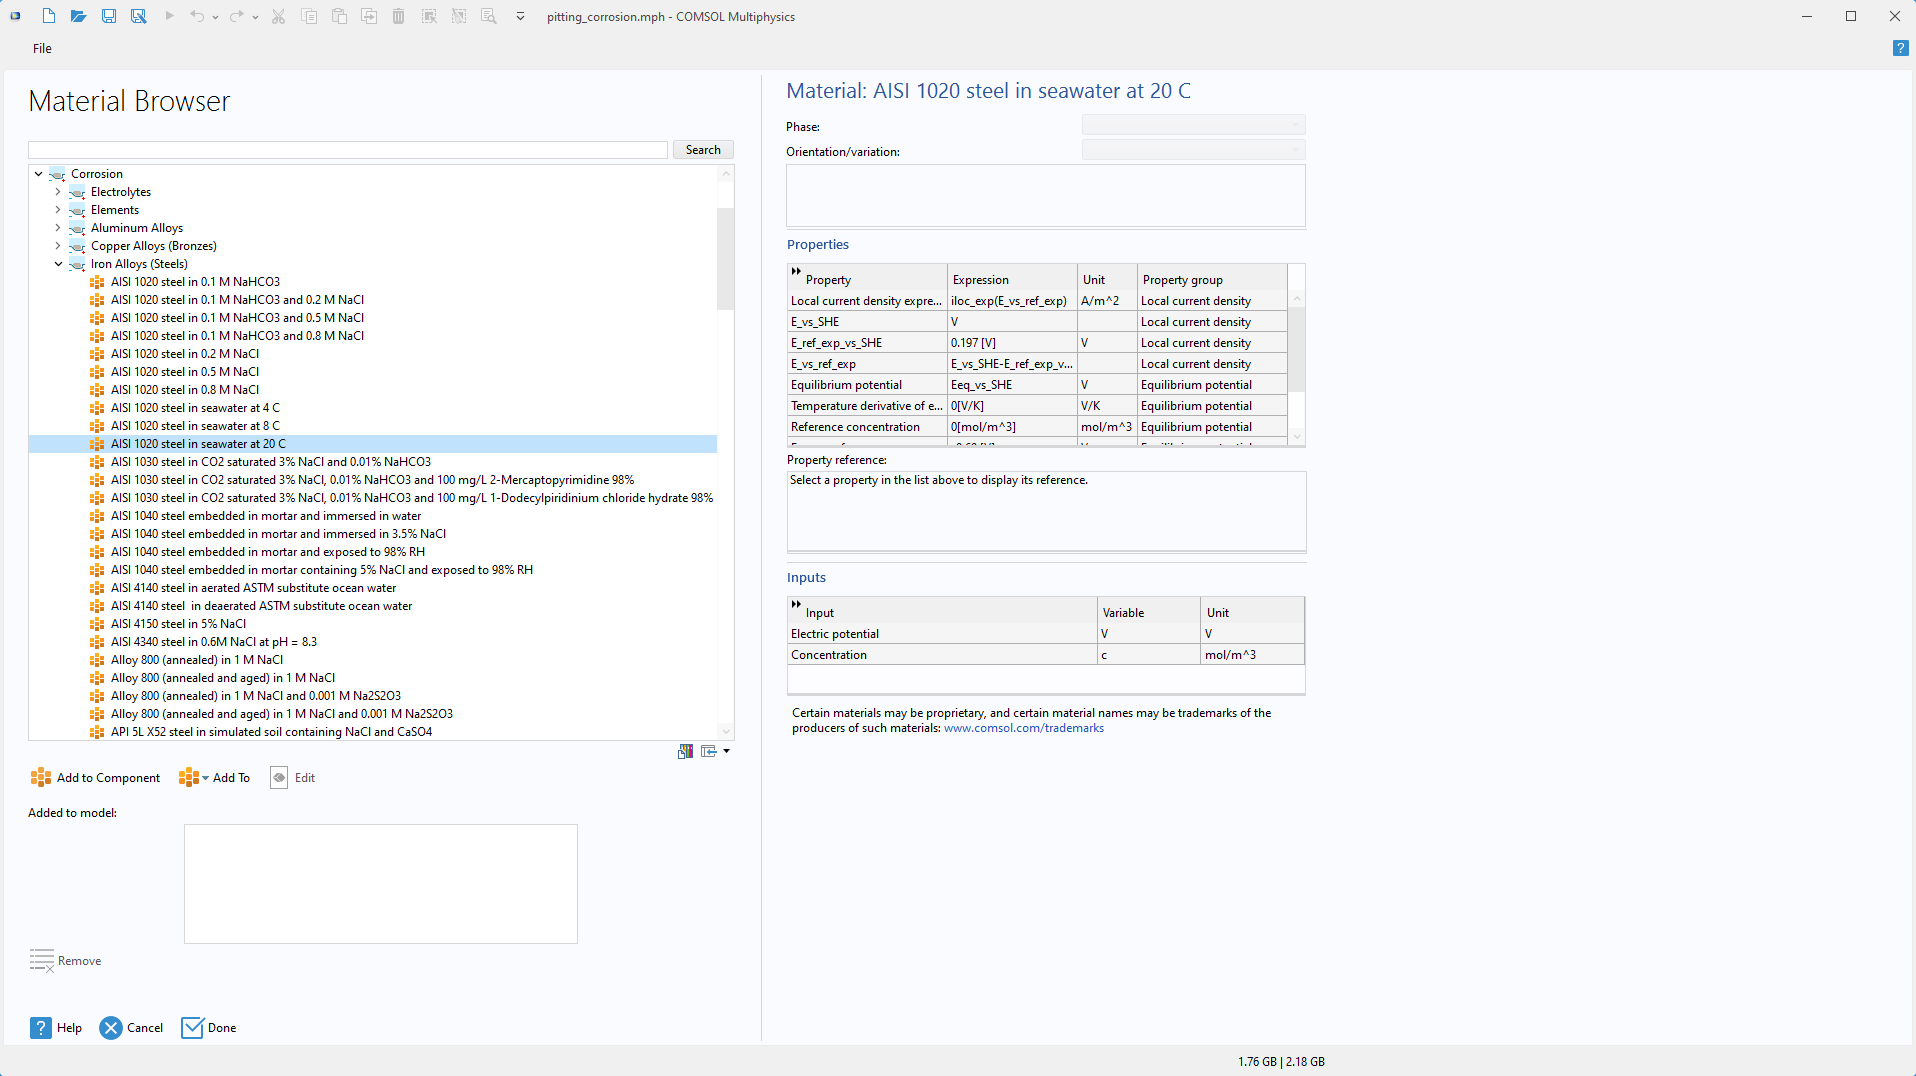Expand the Electrolytes folder
Viewport: 1916px width, 1076px height.
[x=58, y=192]
